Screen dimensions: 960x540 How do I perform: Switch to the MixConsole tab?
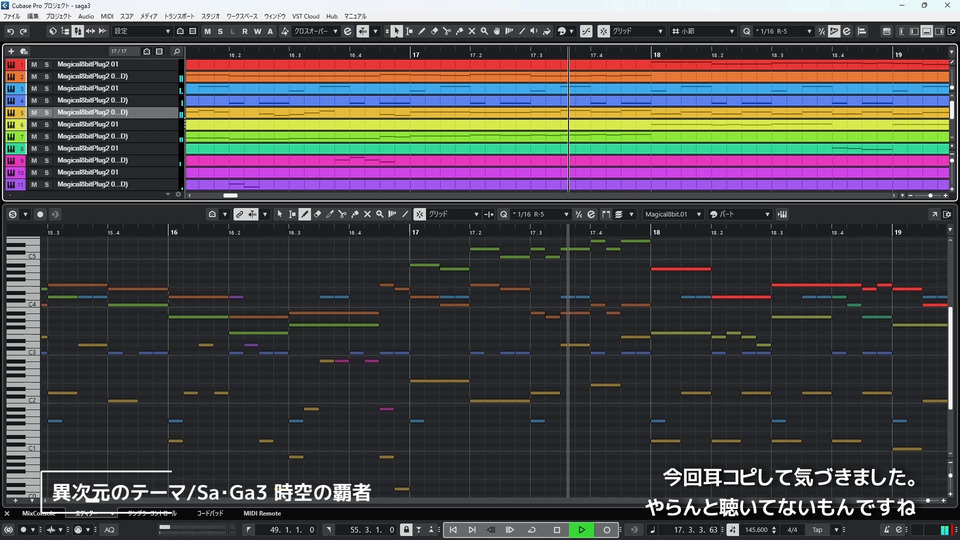[36, 513]
